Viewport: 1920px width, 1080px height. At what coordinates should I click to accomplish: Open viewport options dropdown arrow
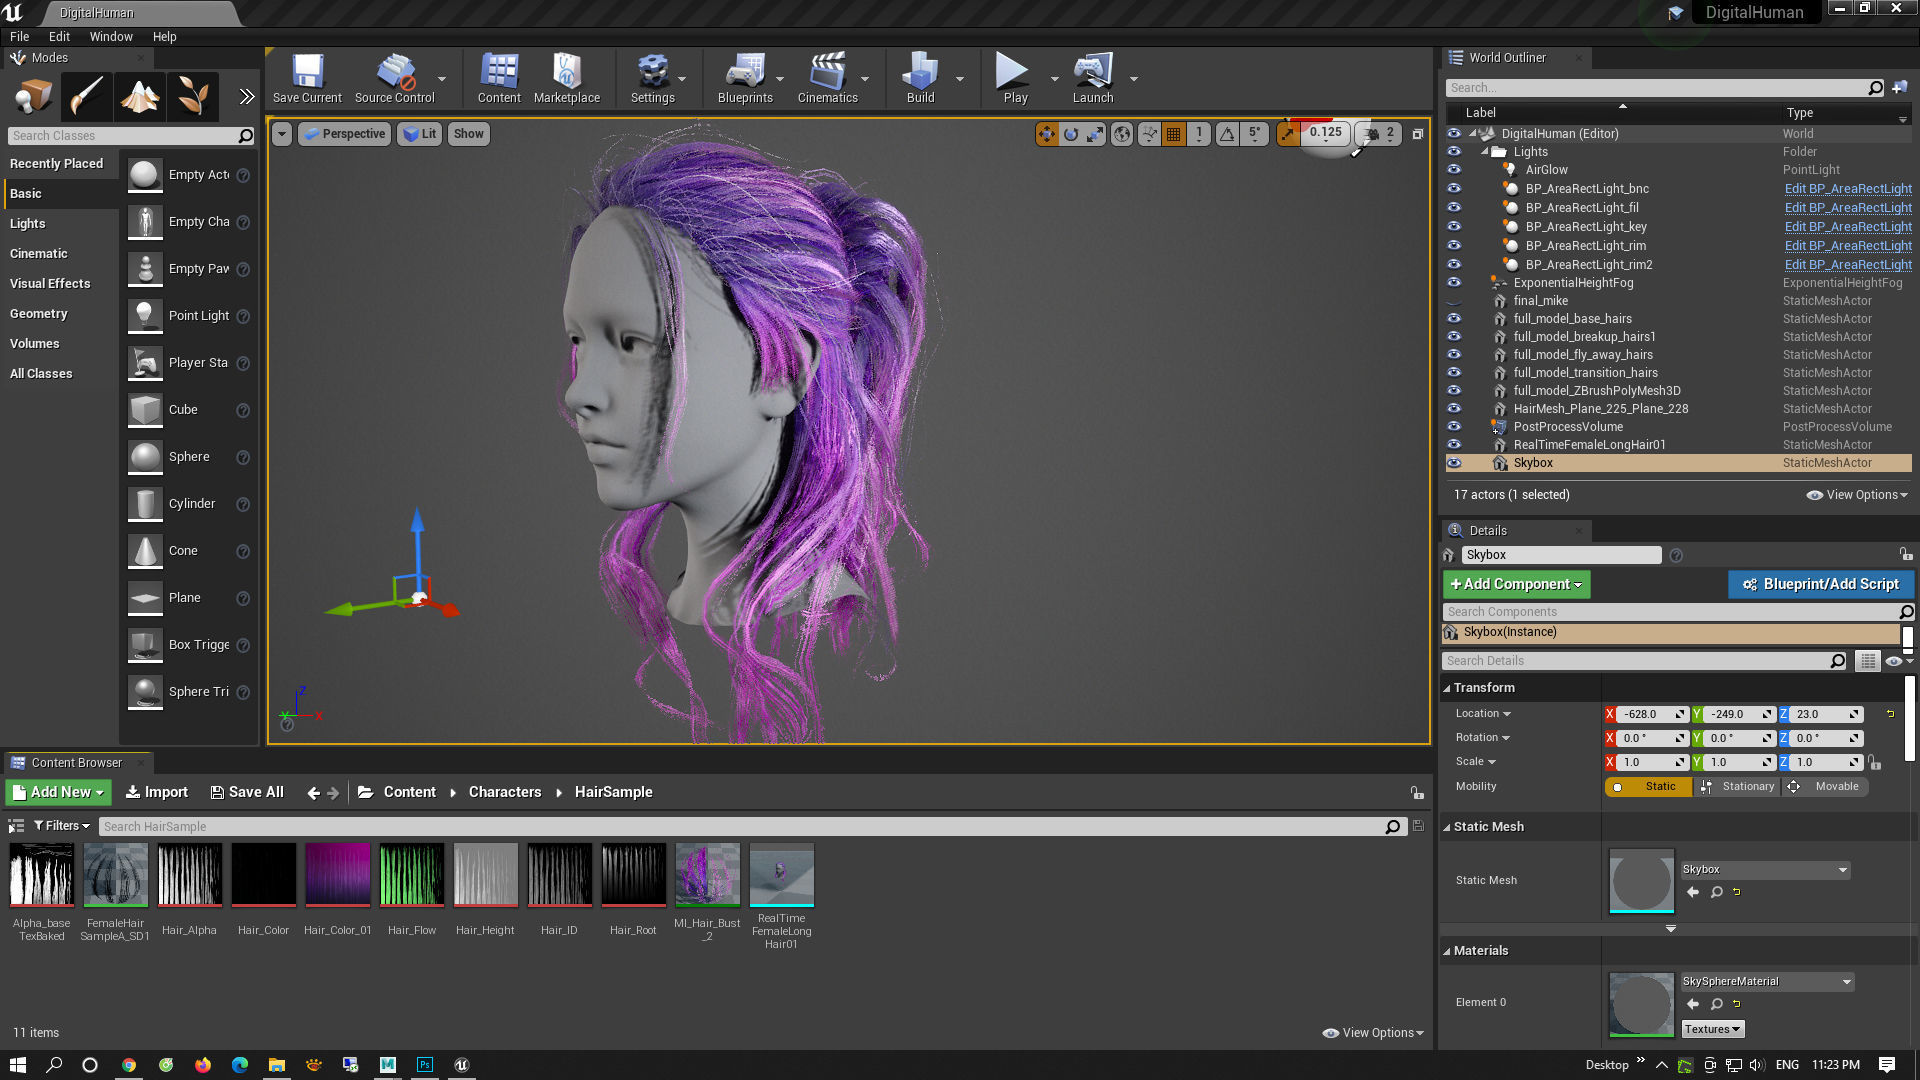tap(282, 134)
